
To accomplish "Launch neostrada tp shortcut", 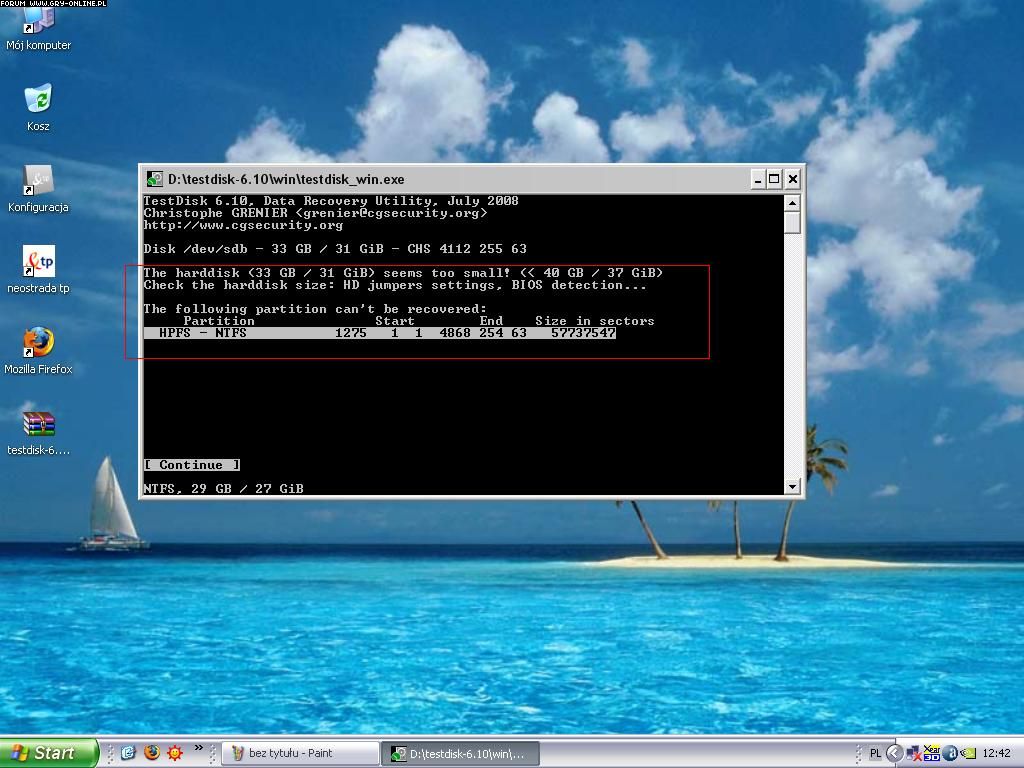I will pyautogui.click(x=38, y=262).
